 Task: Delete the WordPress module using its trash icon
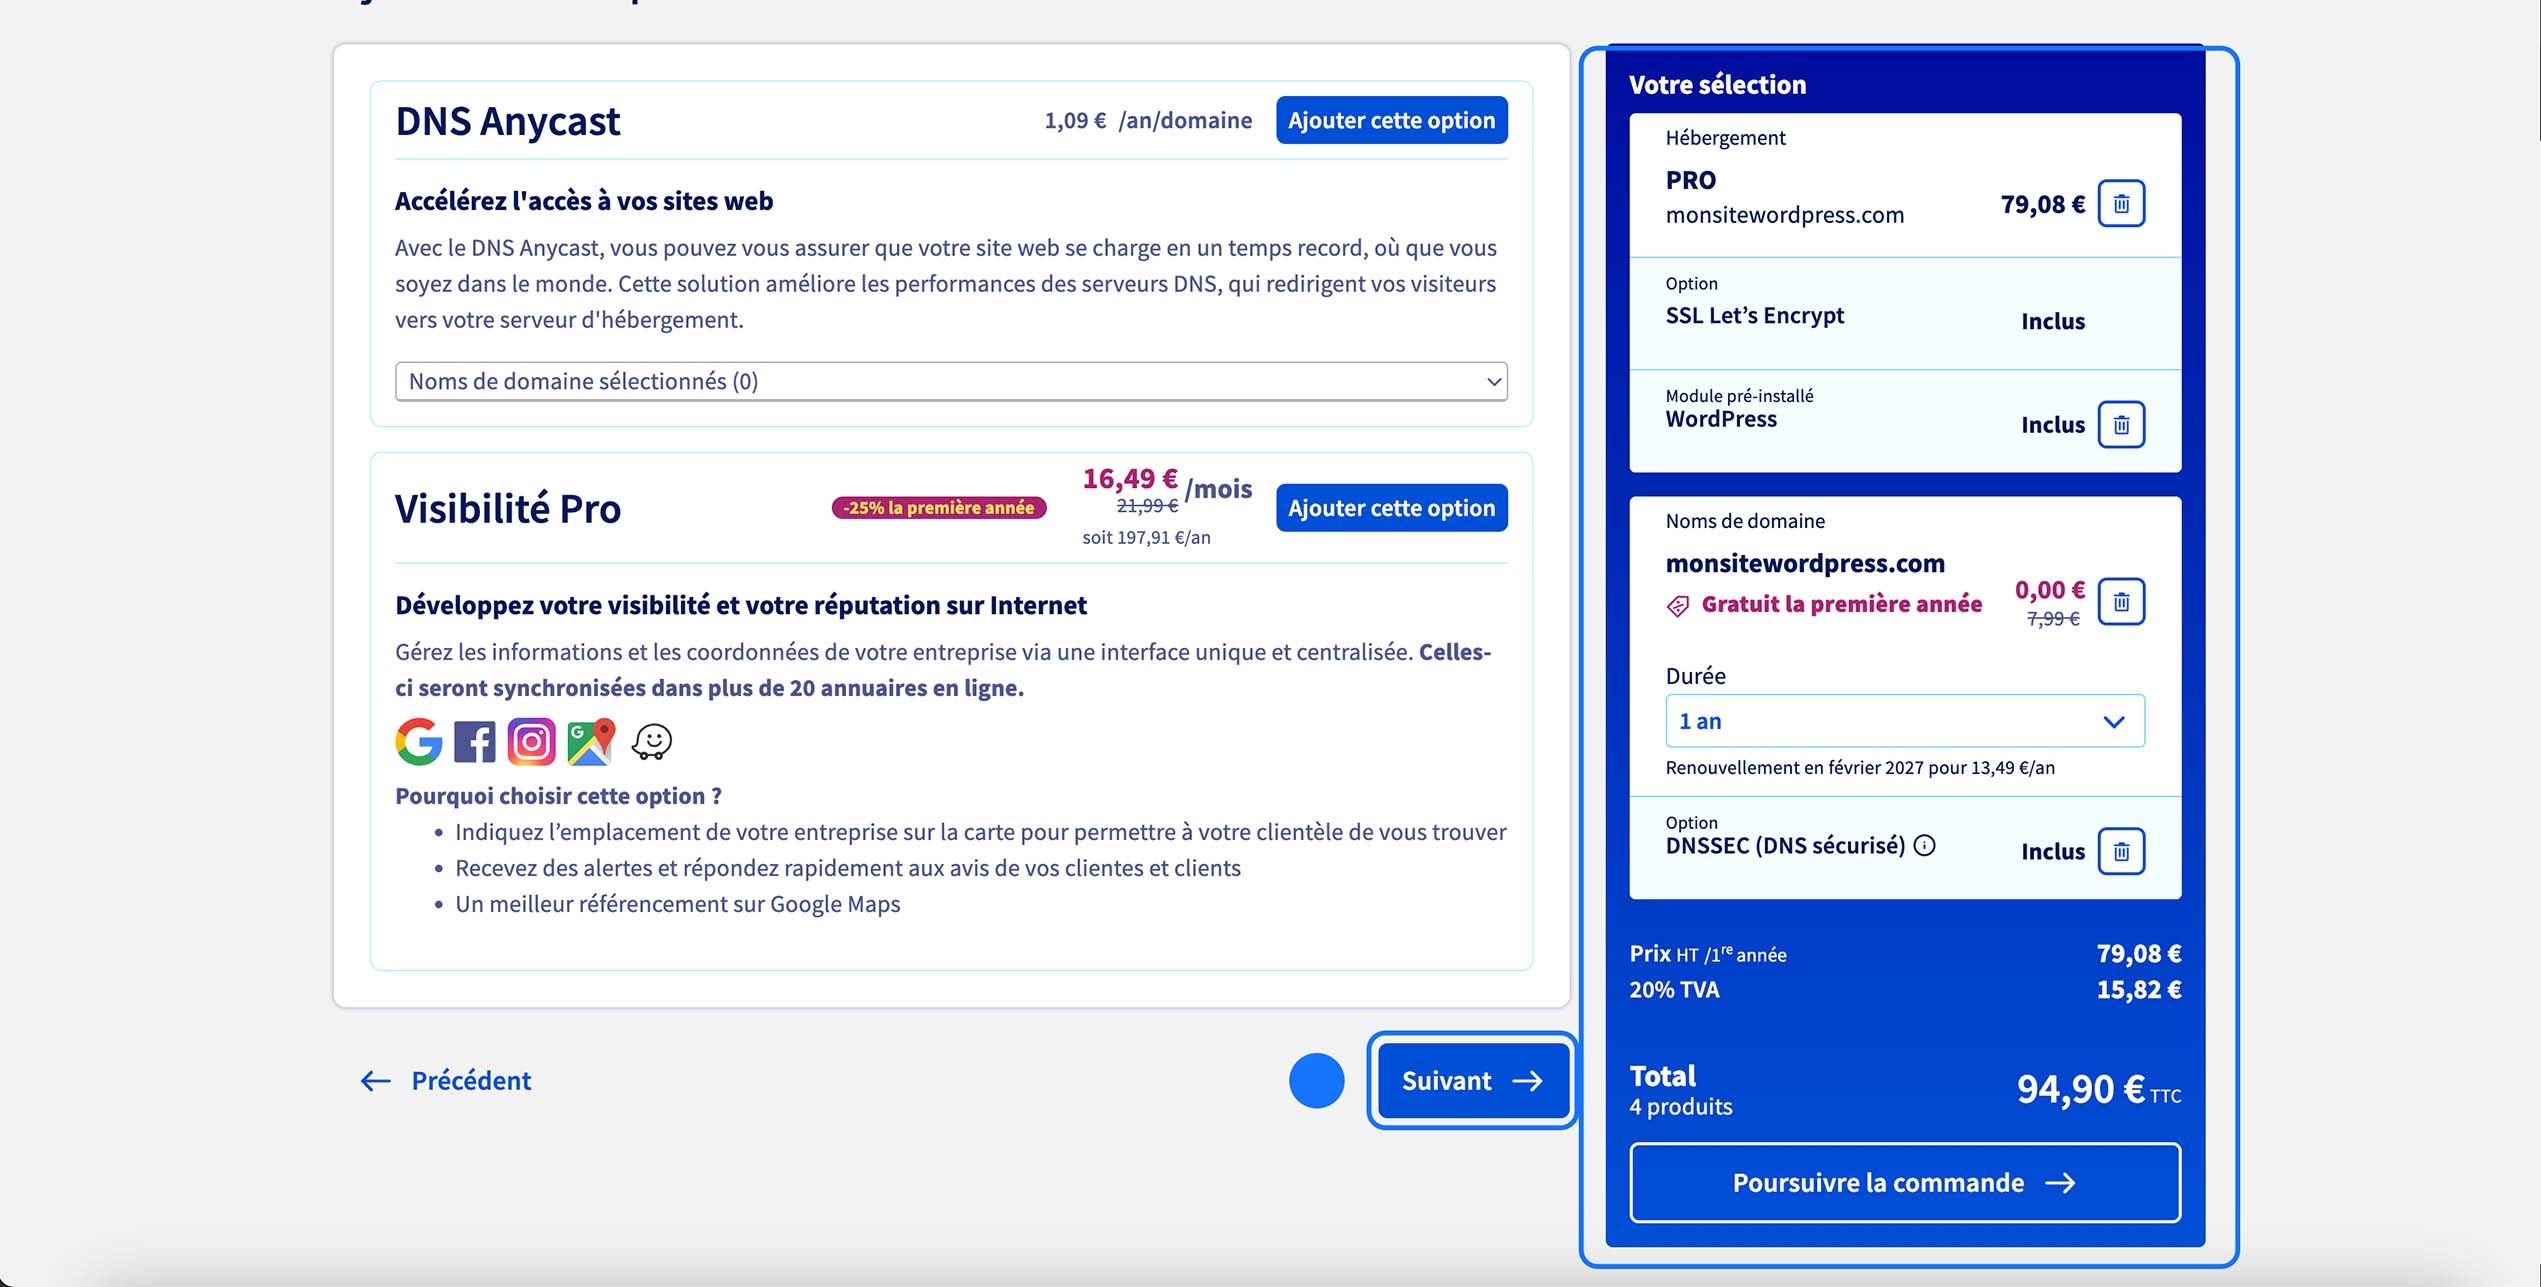click(2120, 424)
